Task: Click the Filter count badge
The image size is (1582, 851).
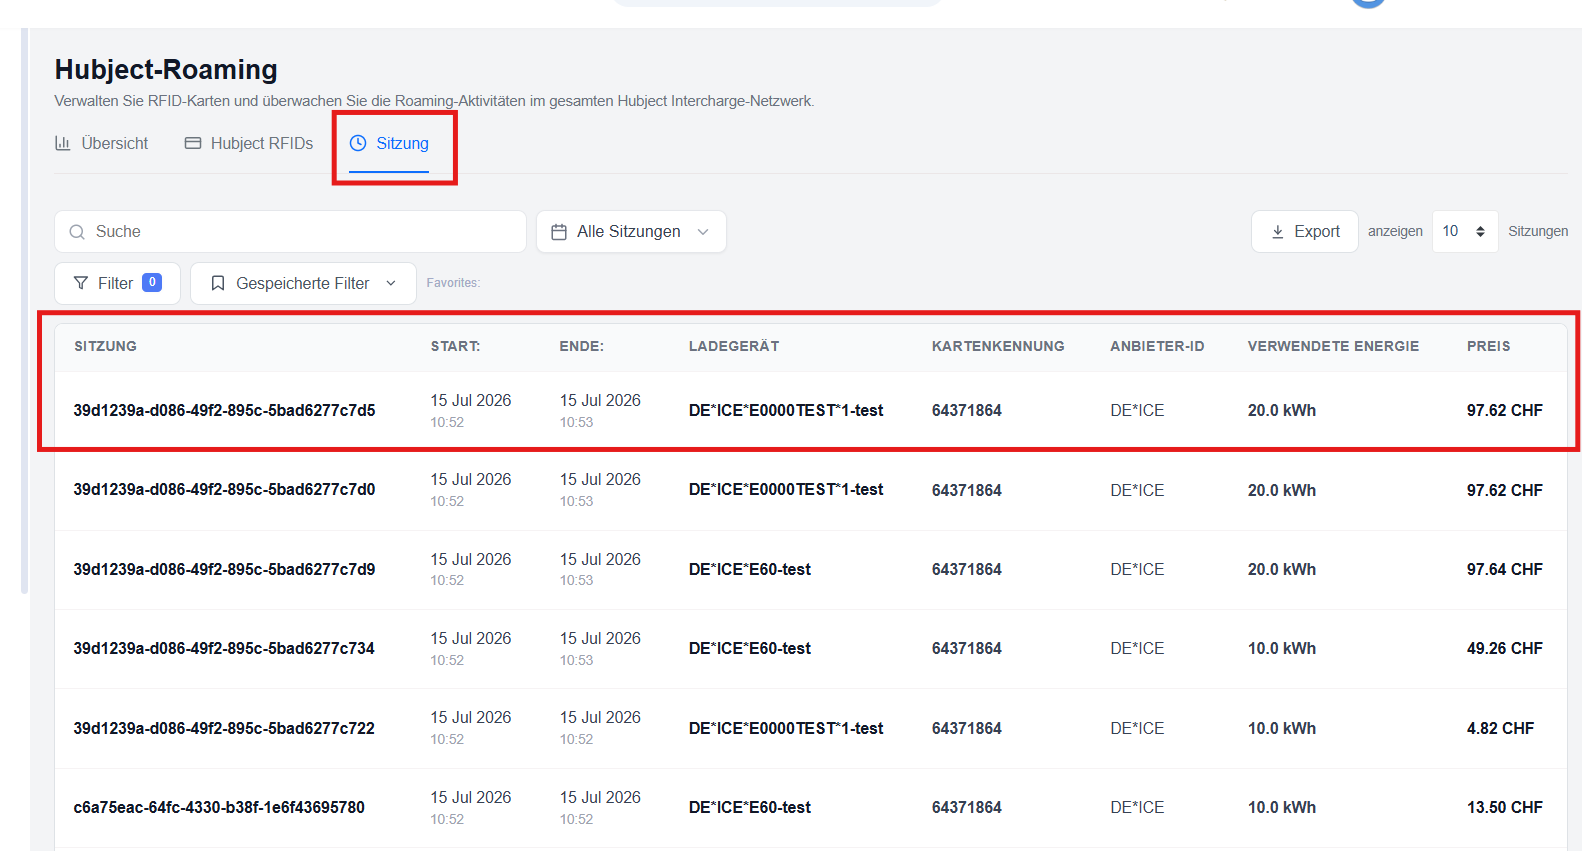Action: [x=152, y=283]
